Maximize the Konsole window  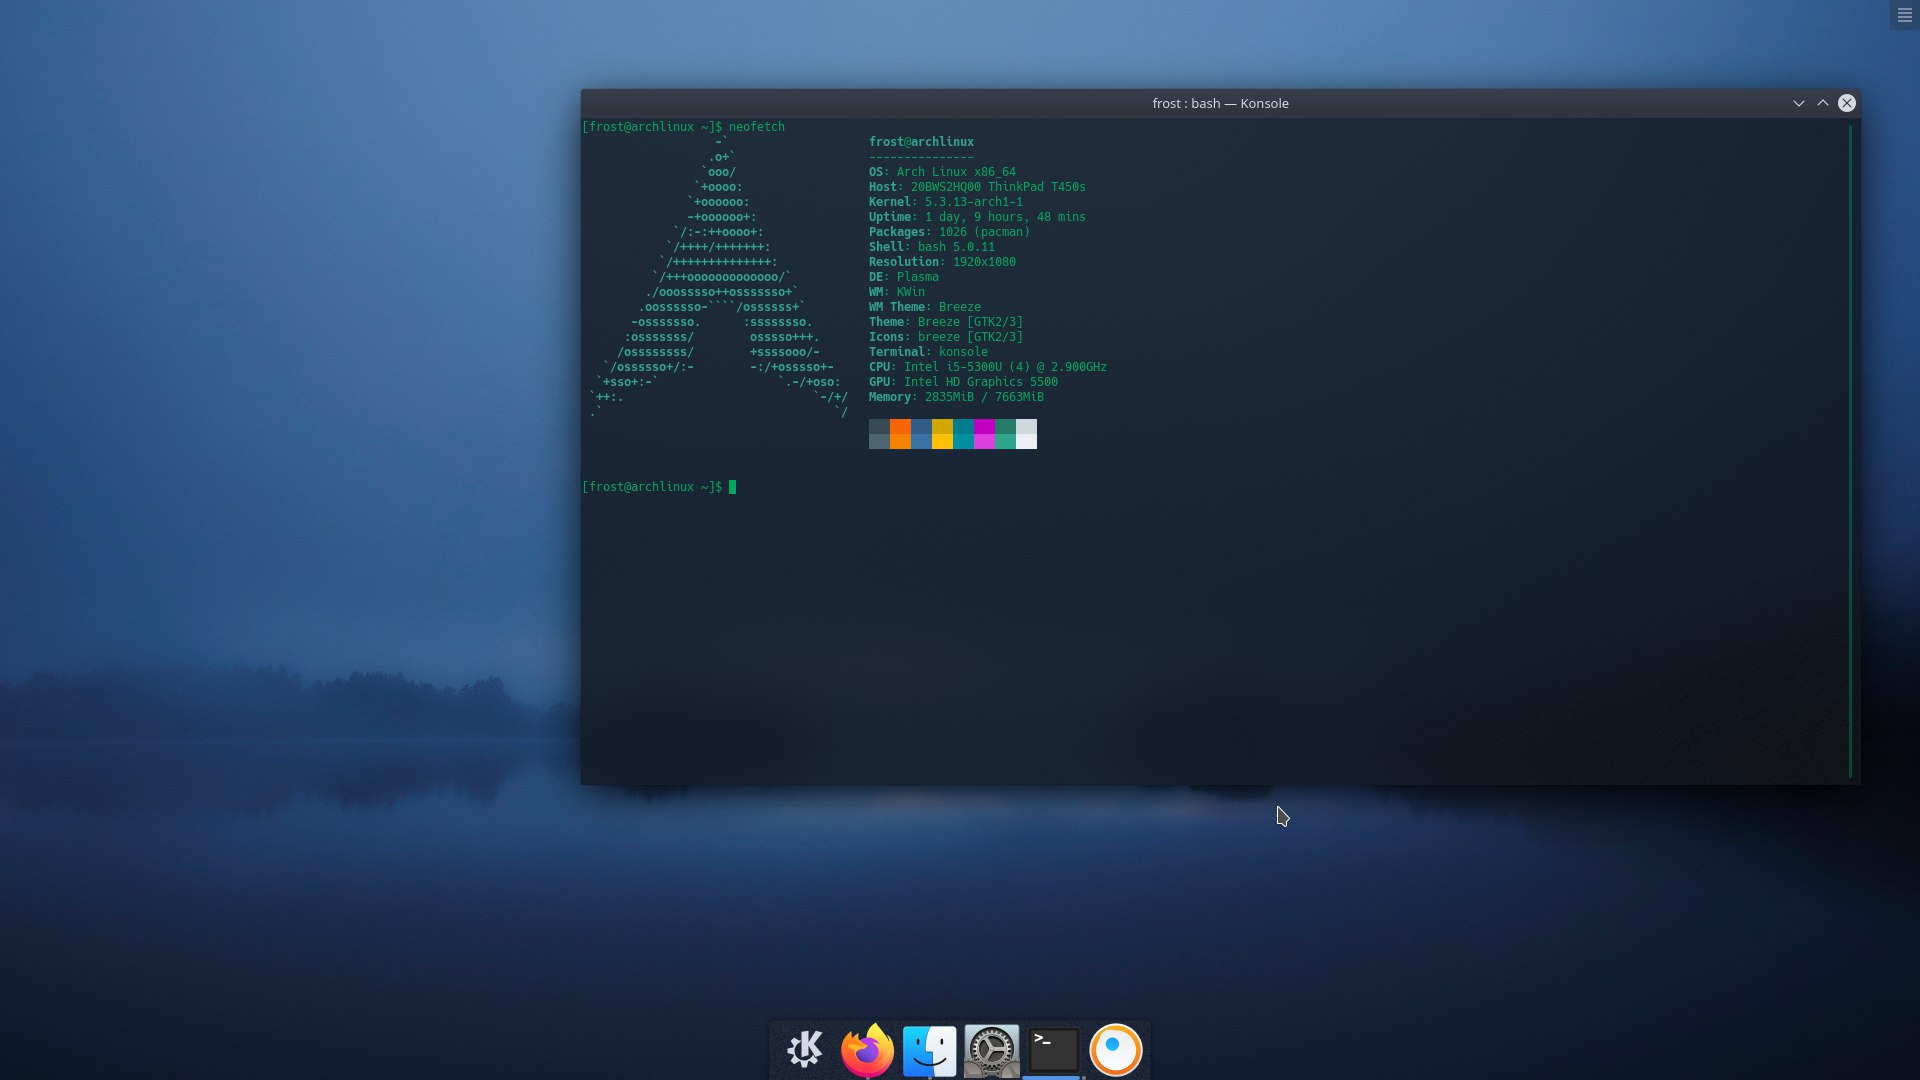[x=1822, y=103]
